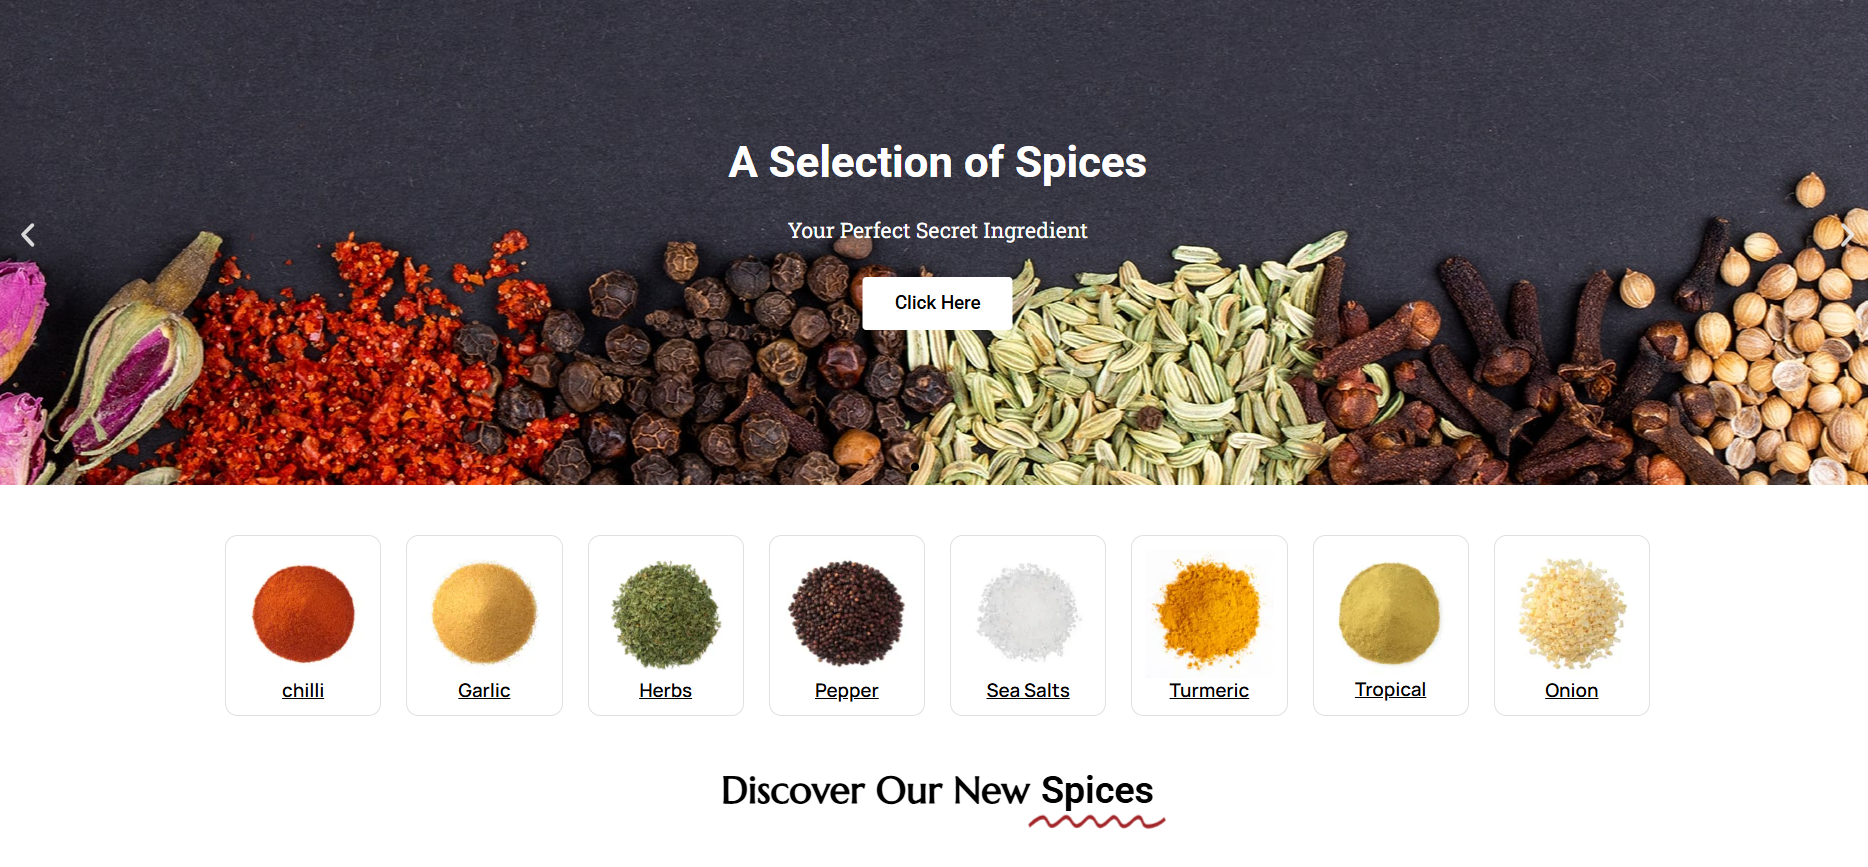Pick the orange Turmeric powder image
Image resolution: width=1868 pixels, height=867 pixels.
pos(1209,613)
